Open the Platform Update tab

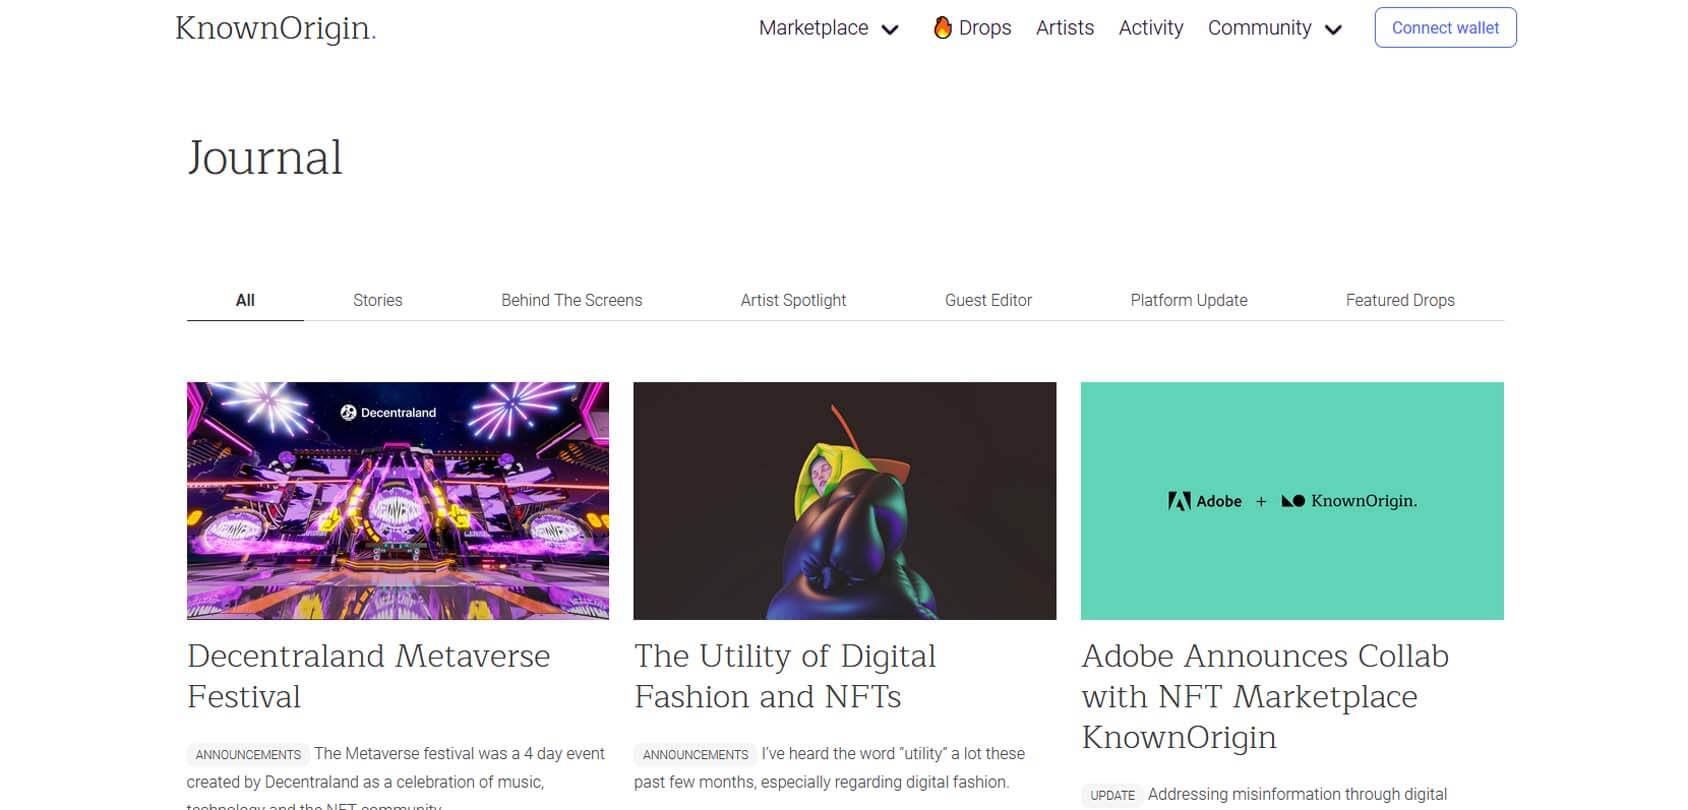tap(1189, 300)
